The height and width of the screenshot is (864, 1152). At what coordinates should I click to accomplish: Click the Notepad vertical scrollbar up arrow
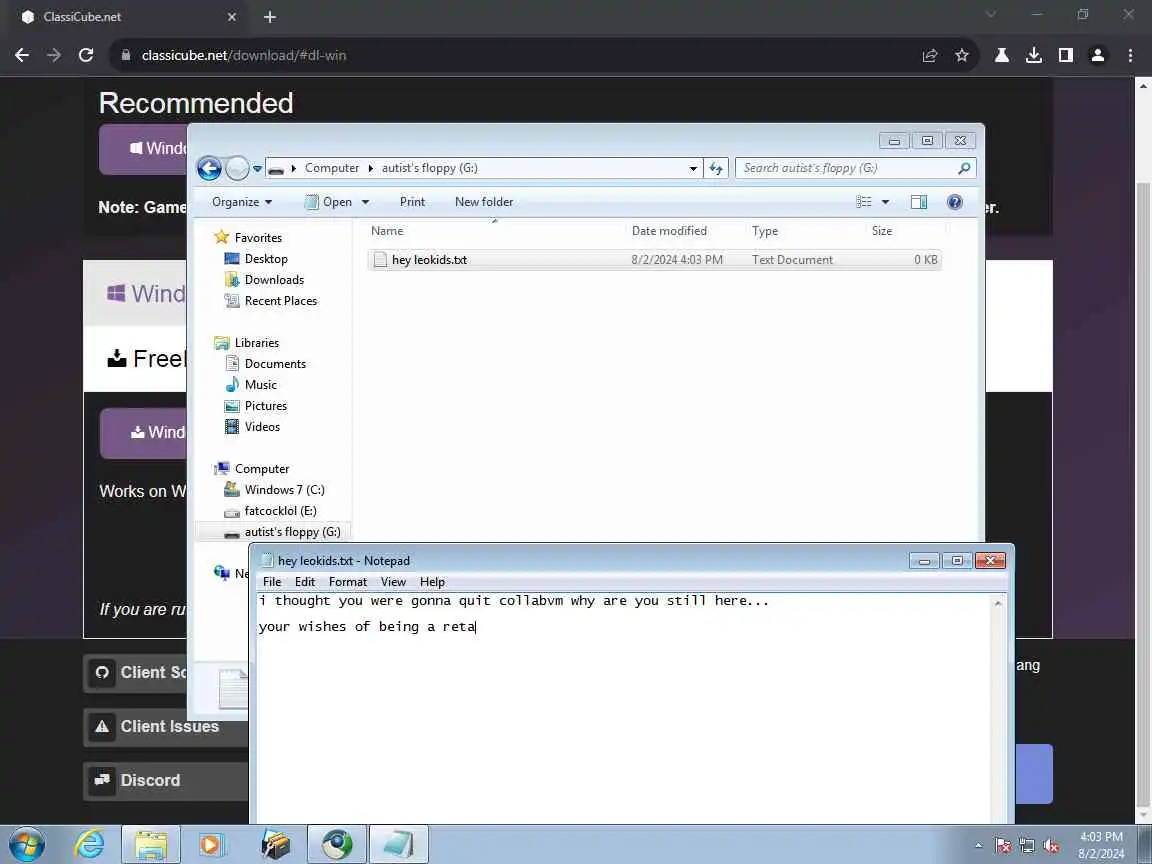(998, 603)
